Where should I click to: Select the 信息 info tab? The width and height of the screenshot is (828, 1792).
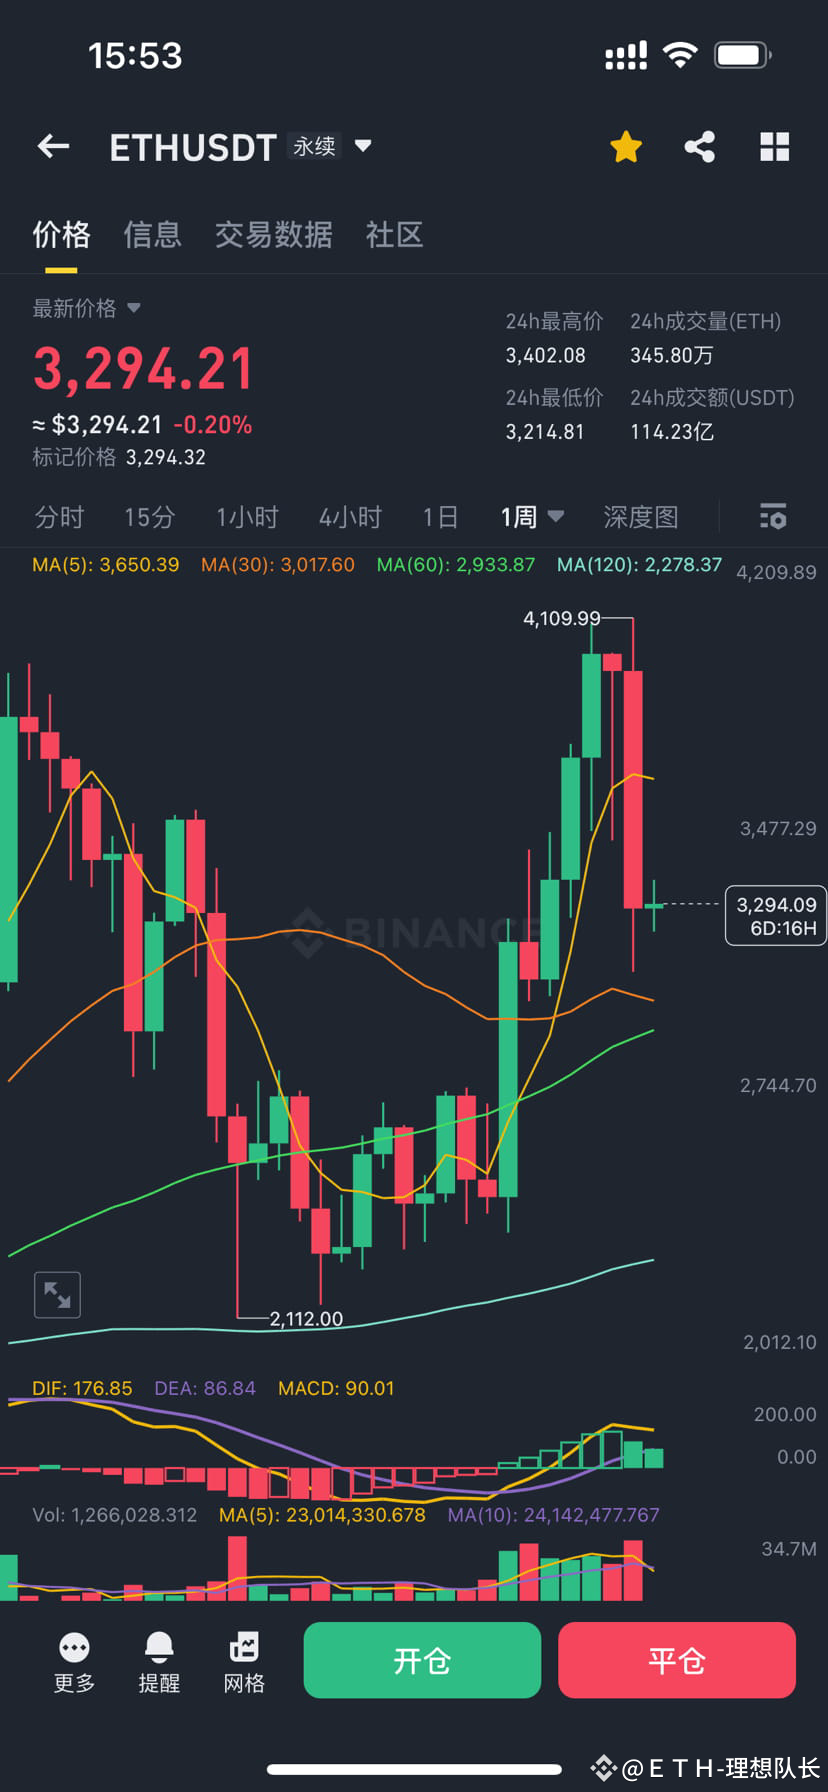[152, 235]
